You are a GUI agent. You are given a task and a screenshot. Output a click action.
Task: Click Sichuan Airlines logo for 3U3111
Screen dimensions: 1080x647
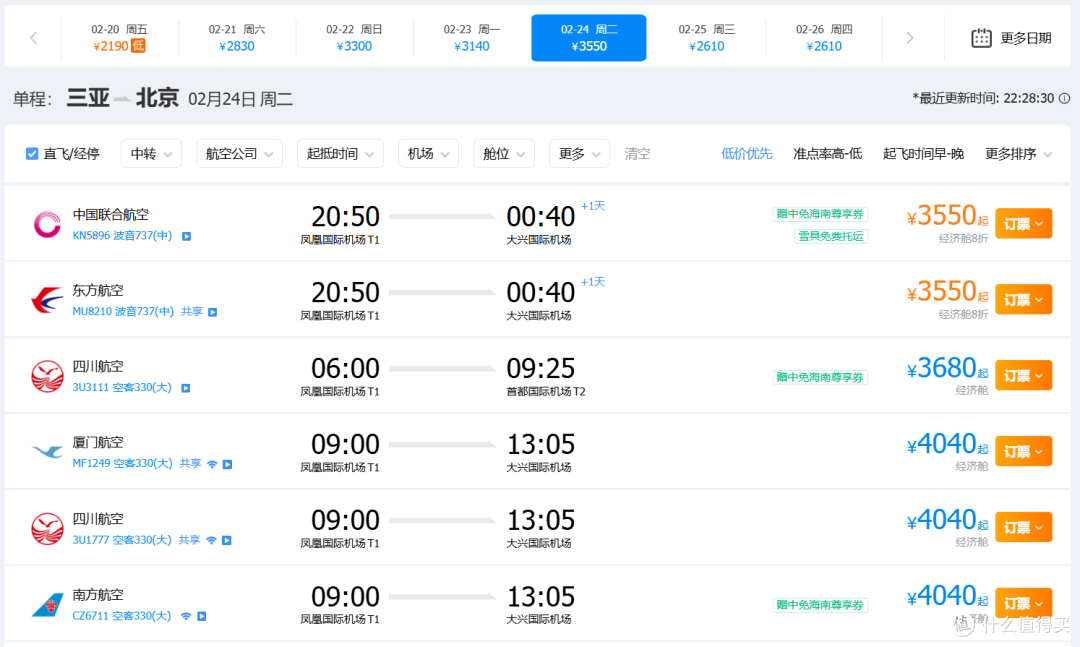[x=47, y=376]
